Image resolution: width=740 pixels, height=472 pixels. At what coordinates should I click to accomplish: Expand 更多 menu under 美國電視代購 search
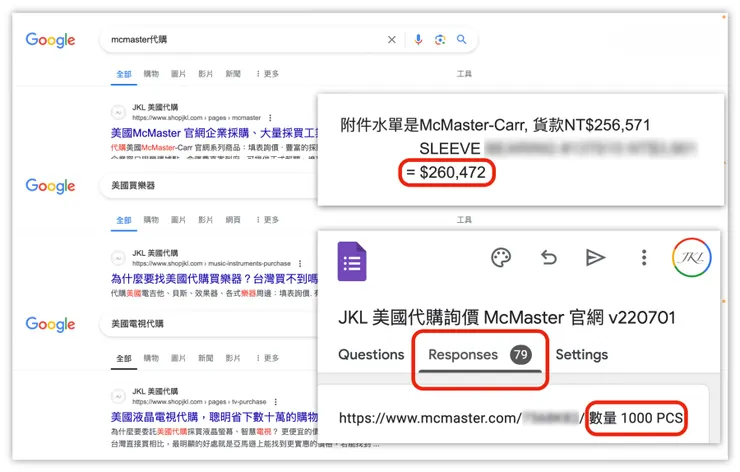click(x=267, y=358)
